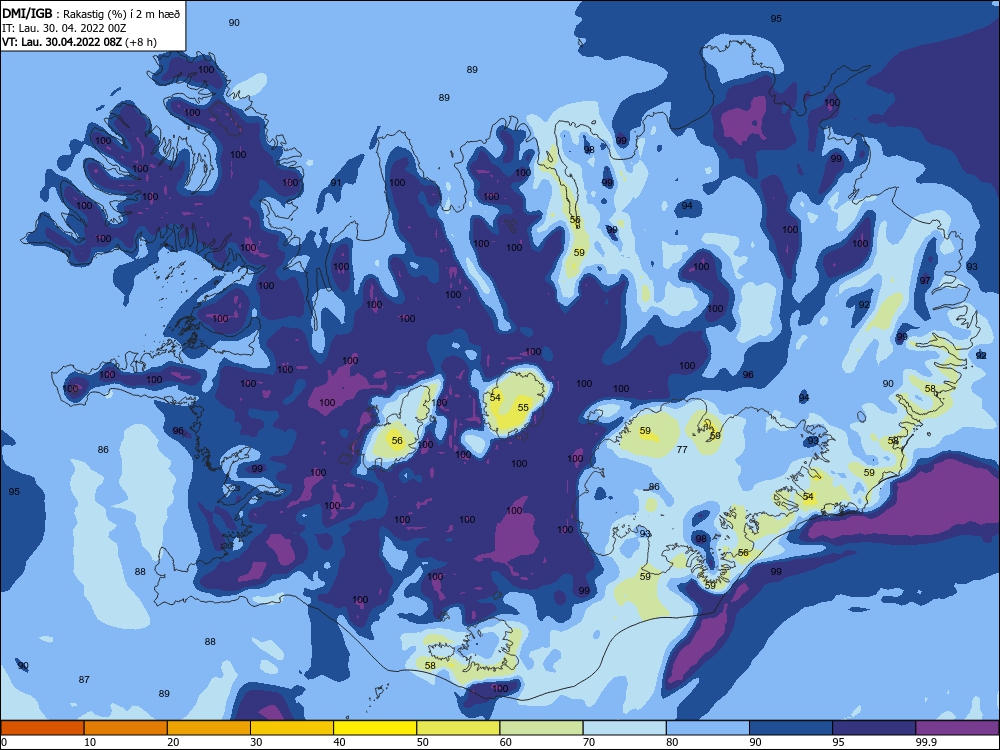This screenshot has width=1000, height=750.
Task: Select the purple legend swatch above 99.9
Action: click(958, 728)
